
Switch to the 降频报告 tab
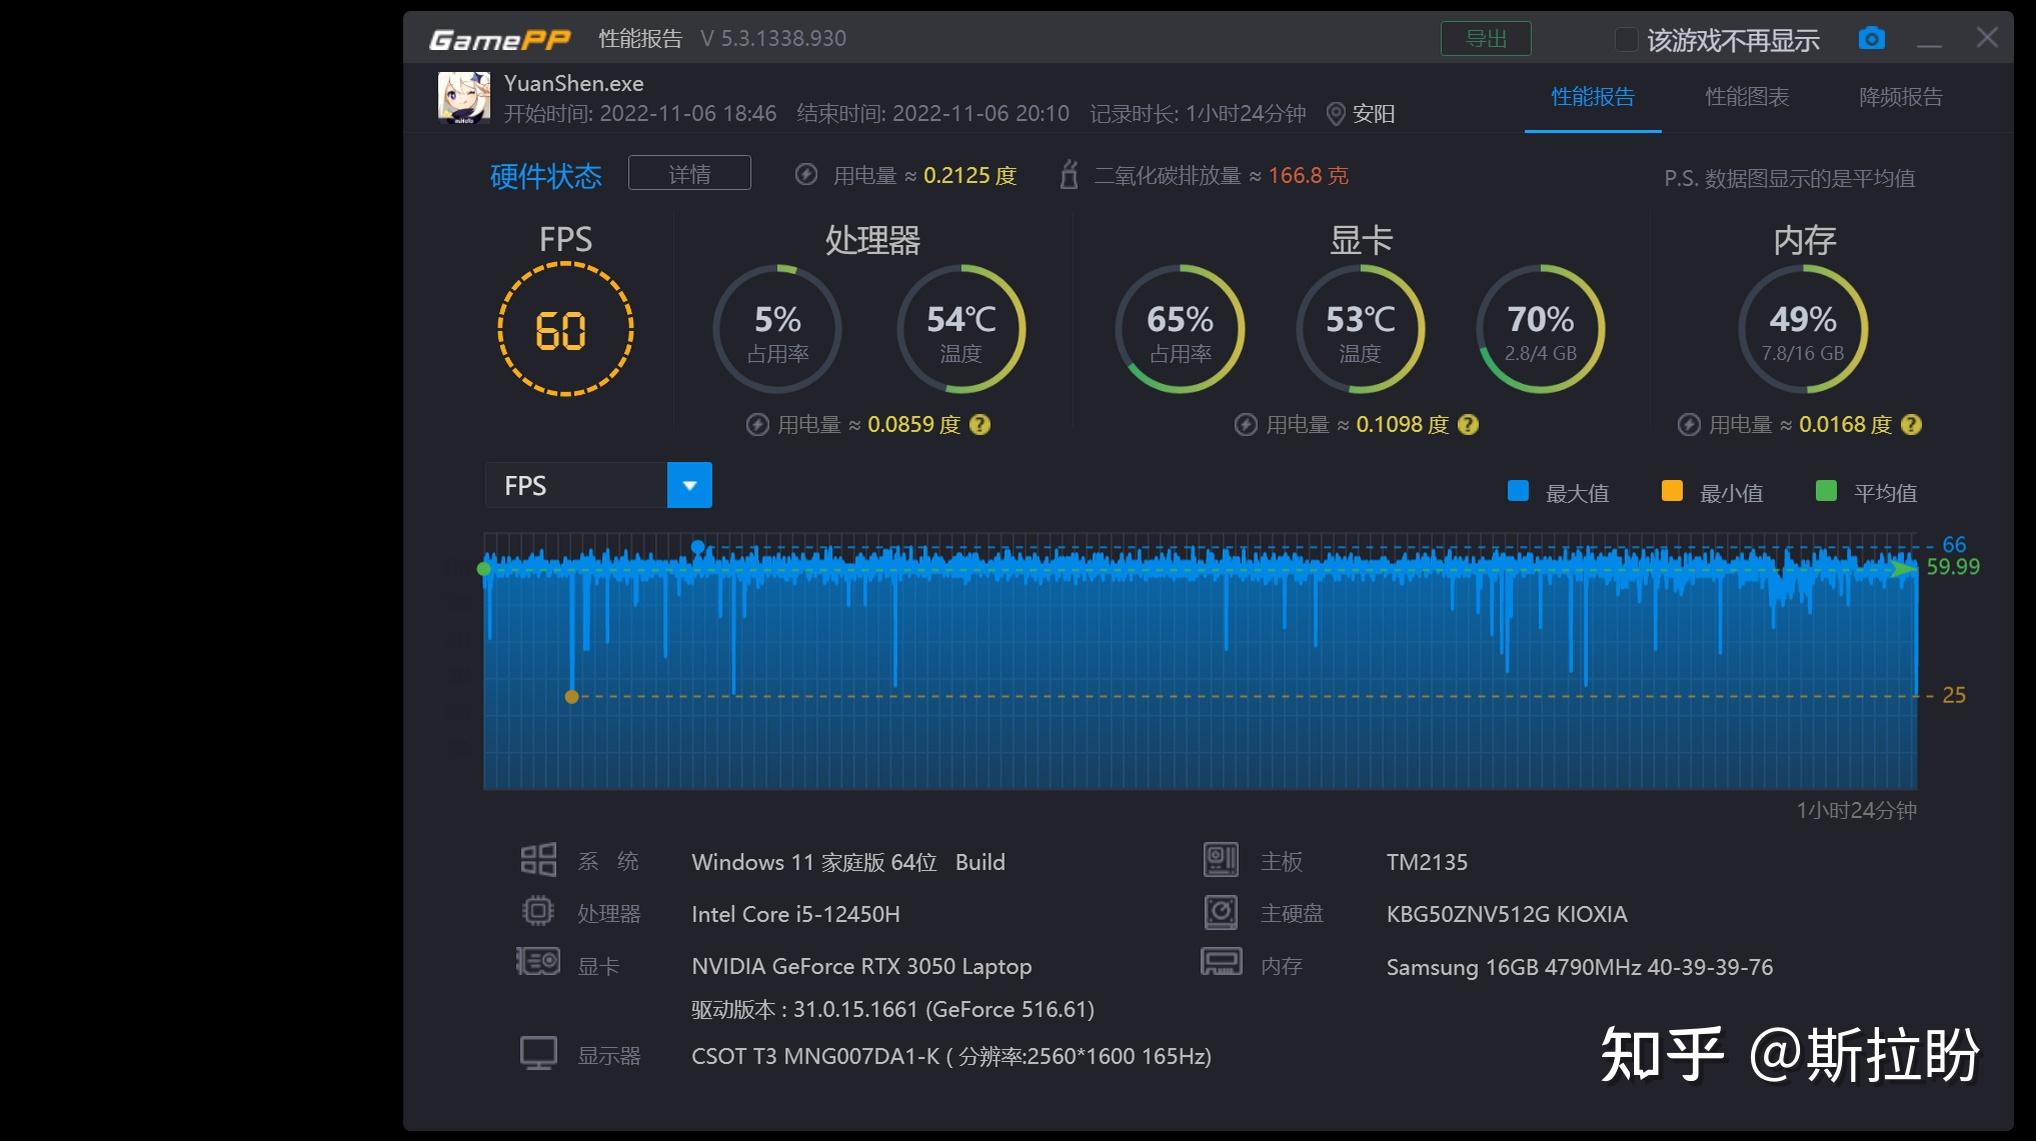[x=1900, y=97]
